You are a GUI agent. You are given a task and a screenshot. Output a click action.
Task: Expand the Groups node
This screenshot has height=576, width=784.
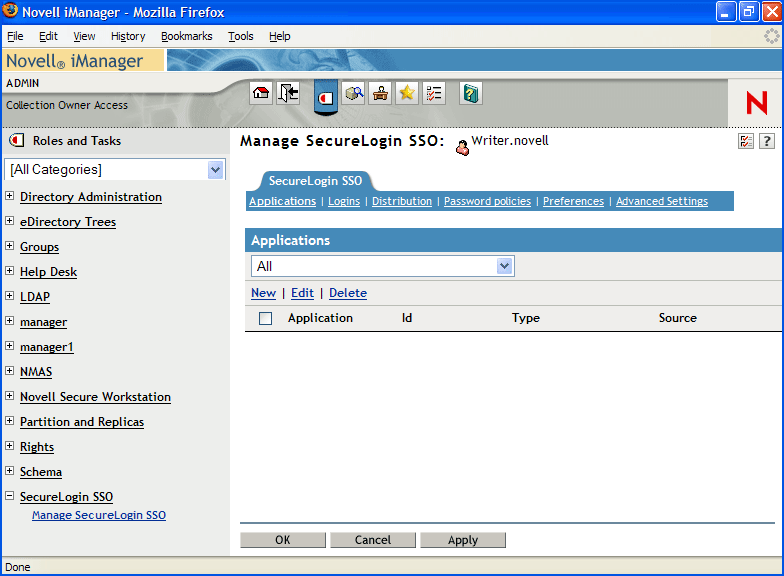(x=10, y=246)
